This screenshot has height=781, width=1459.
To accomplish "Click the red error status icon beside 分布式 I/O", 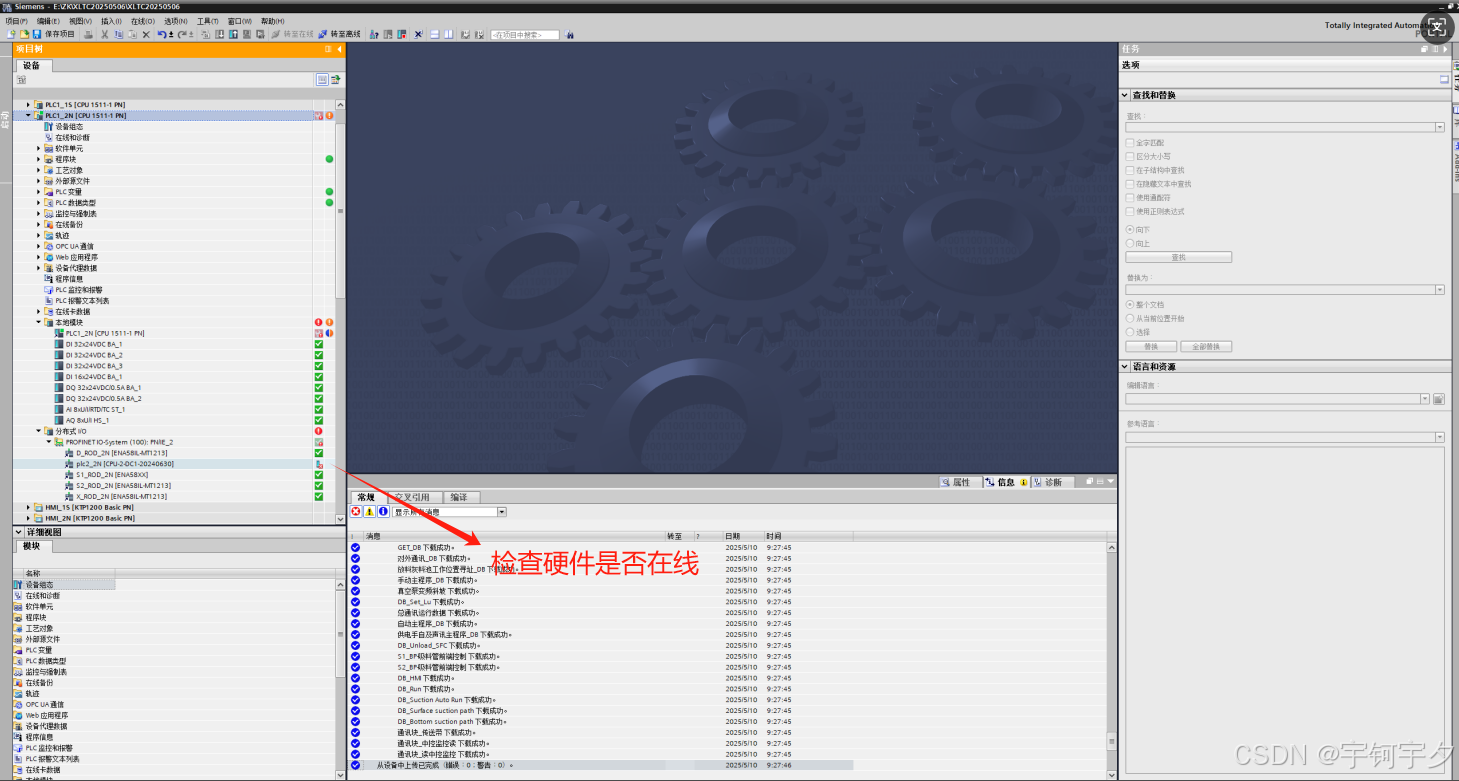I will click(319, 431).
